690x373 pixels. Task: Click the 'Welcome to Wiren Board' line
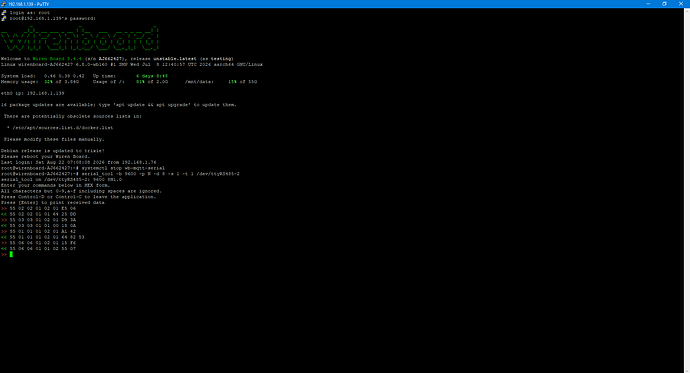pyautogui.click(x=117, y=59)
